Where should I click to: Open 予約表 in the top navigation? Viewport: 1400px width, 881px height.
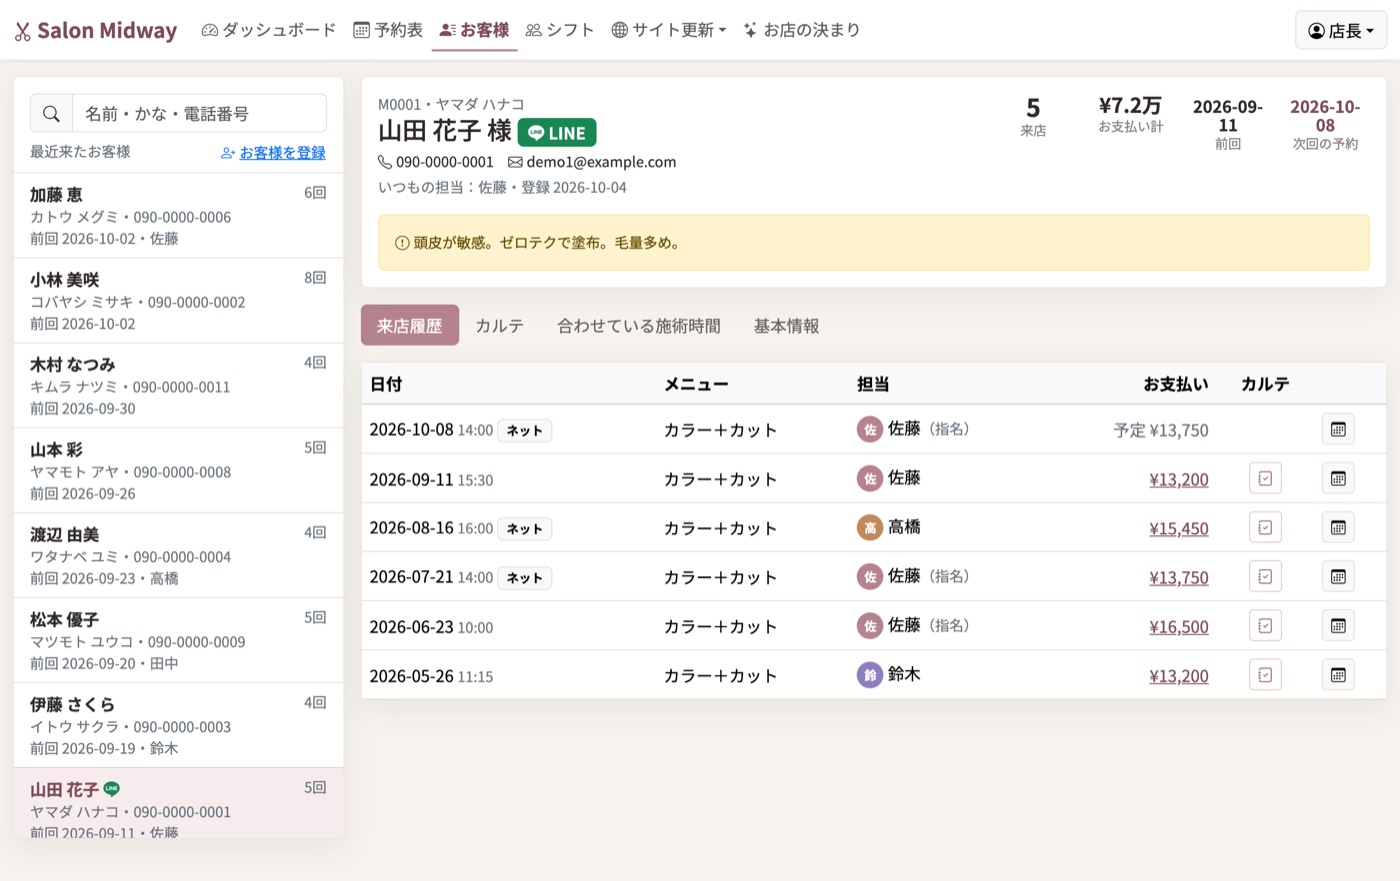(x=388, y=30)
